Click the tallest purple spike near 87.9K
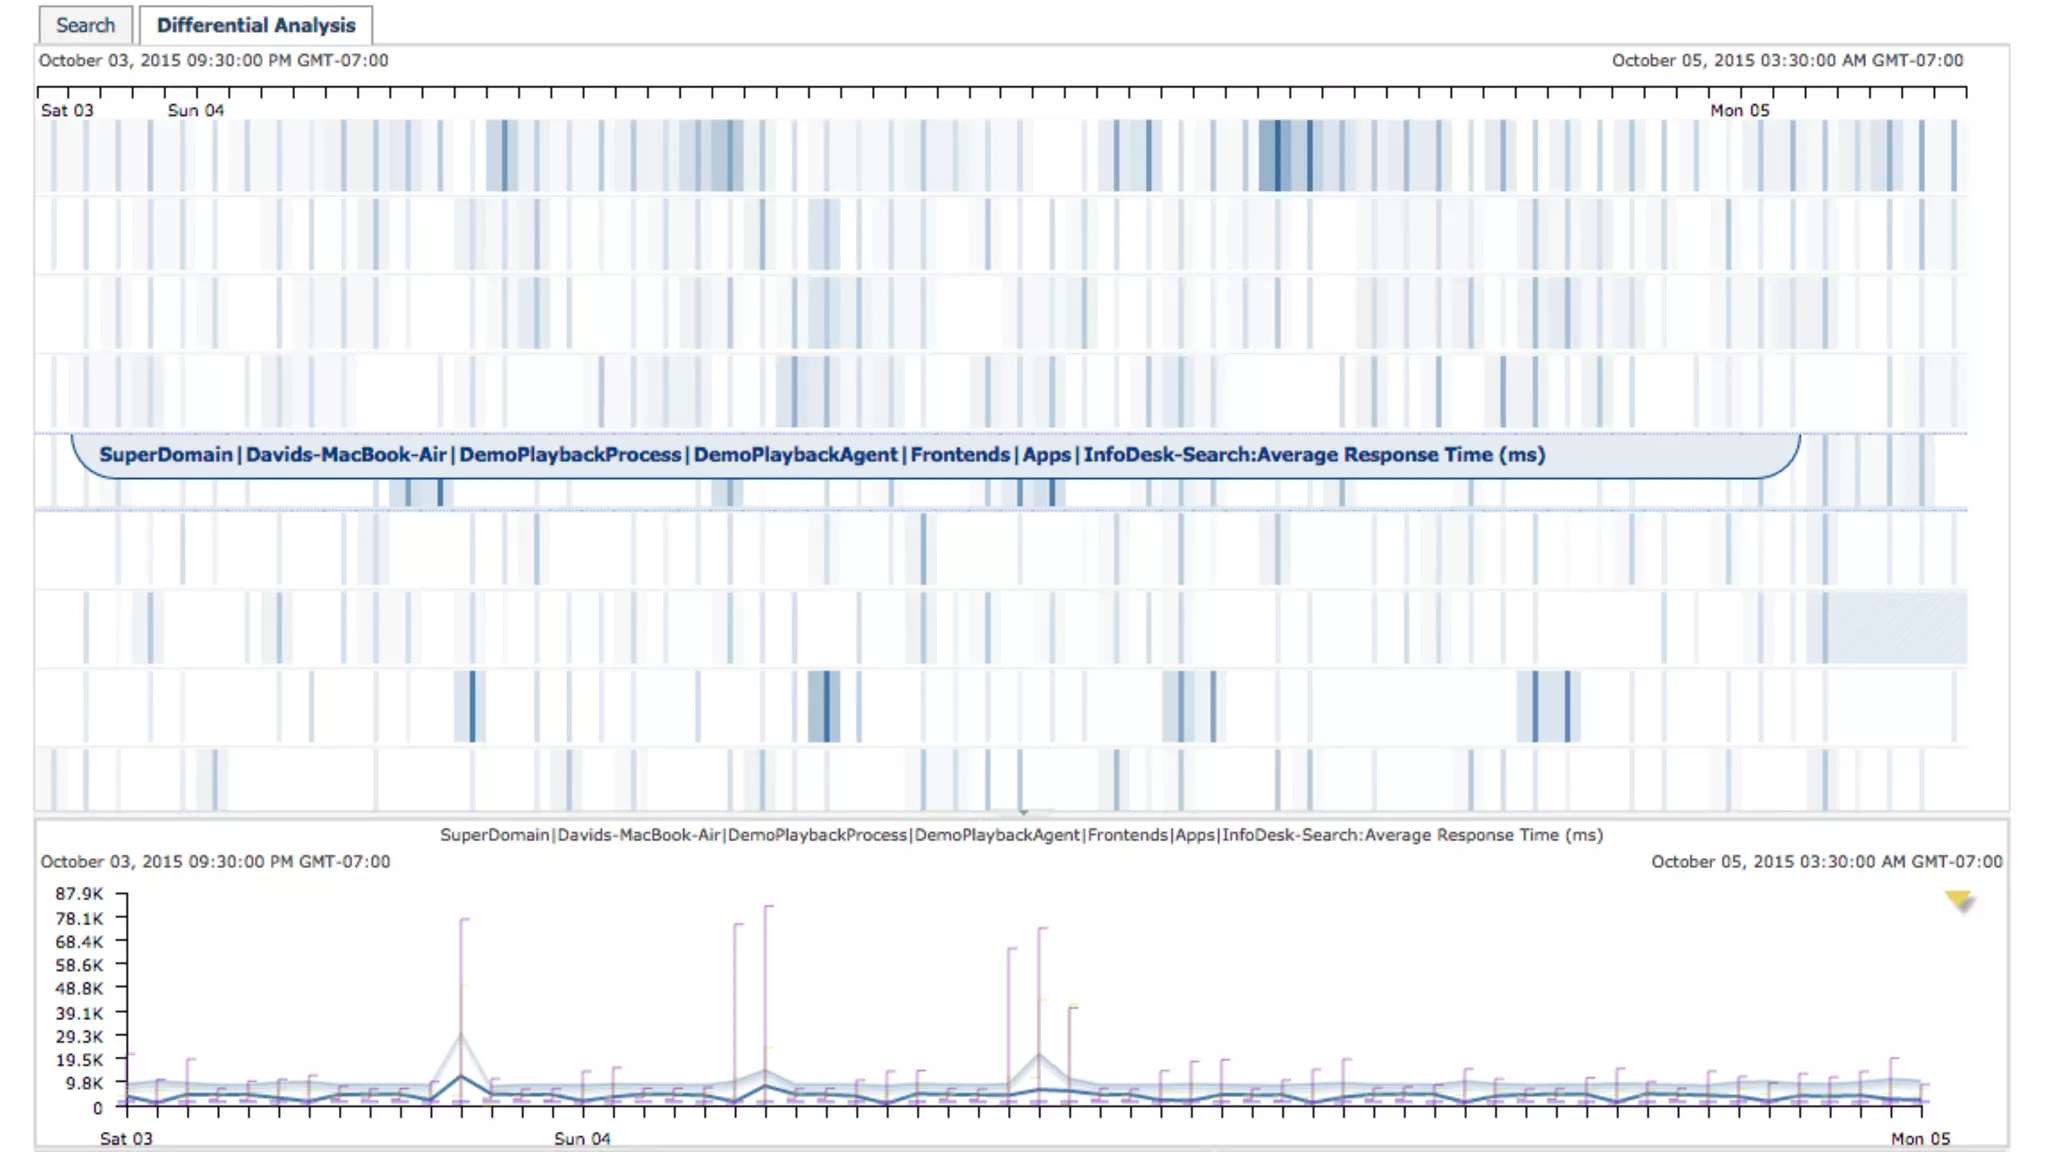 coord(767,910)
